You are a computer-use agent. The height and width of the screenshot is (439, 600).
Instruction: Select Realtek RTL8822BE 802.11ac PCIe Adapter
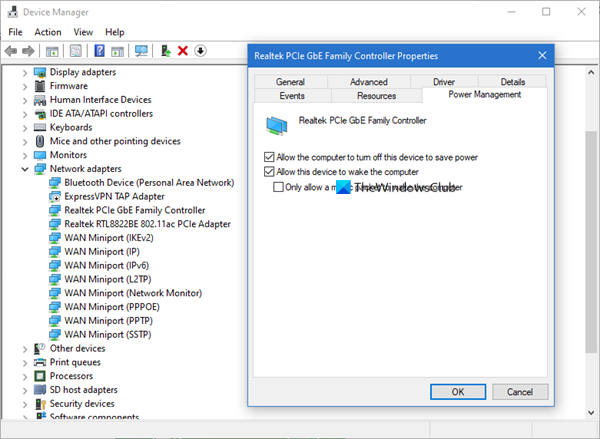(147, 224)
